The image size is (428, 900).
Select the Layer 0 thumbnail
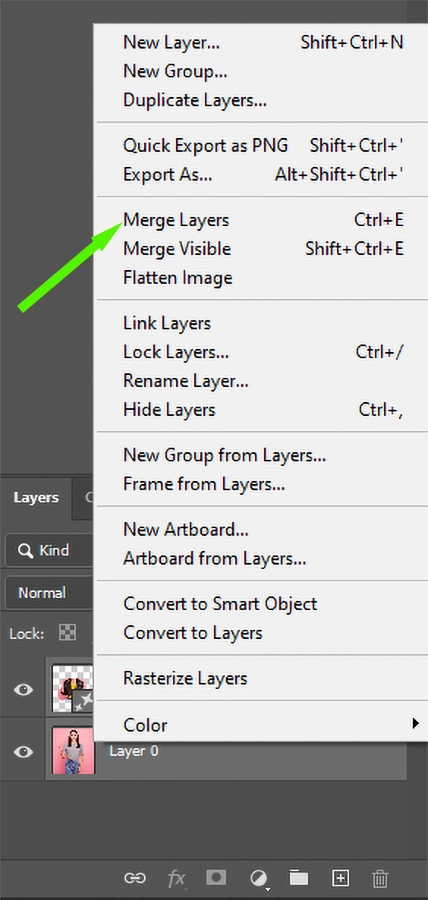click(73, 751)
